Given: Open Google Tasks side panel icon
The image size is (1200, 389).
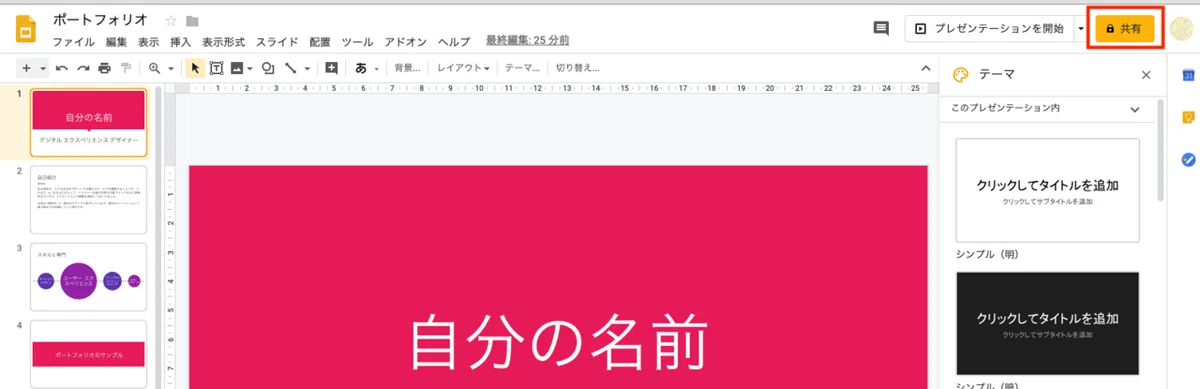Looking at the screenshot, I should [1188, 159].
